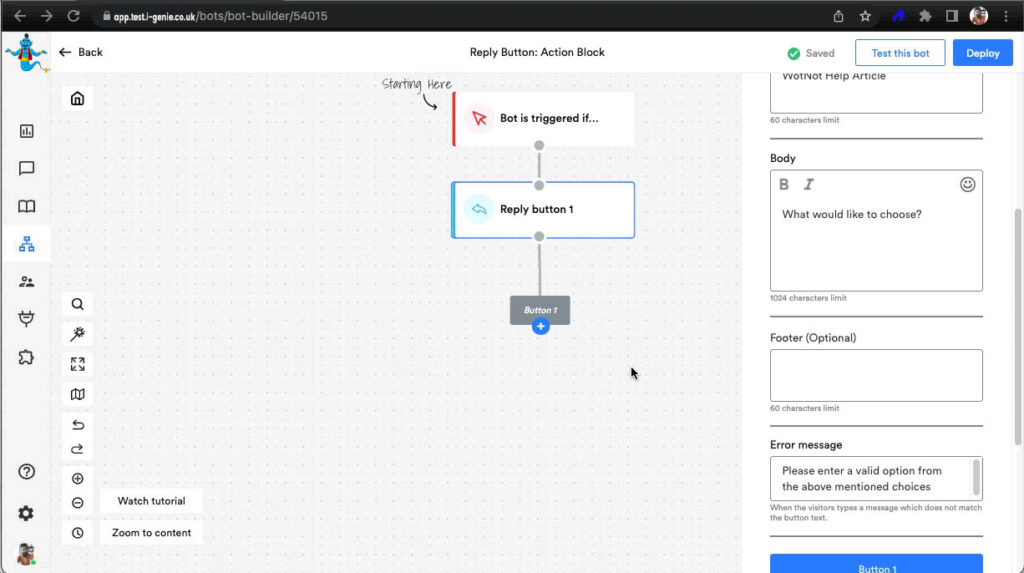Zoom in with the plus circle icon
The width and height of the screenshot is (1024, 573).
click(x=77, y=479)
